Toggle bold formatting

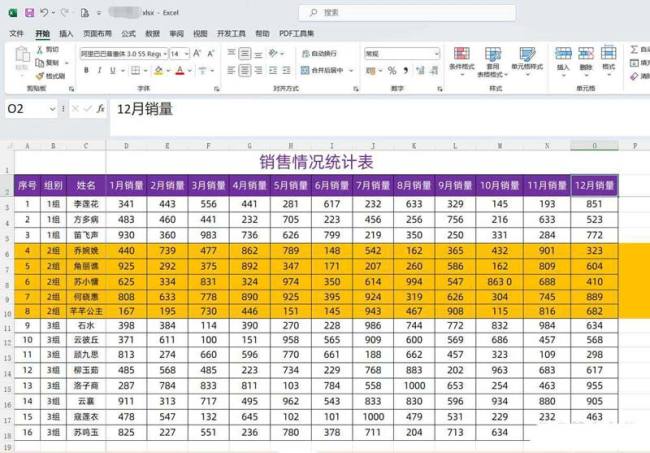point(86,70)
